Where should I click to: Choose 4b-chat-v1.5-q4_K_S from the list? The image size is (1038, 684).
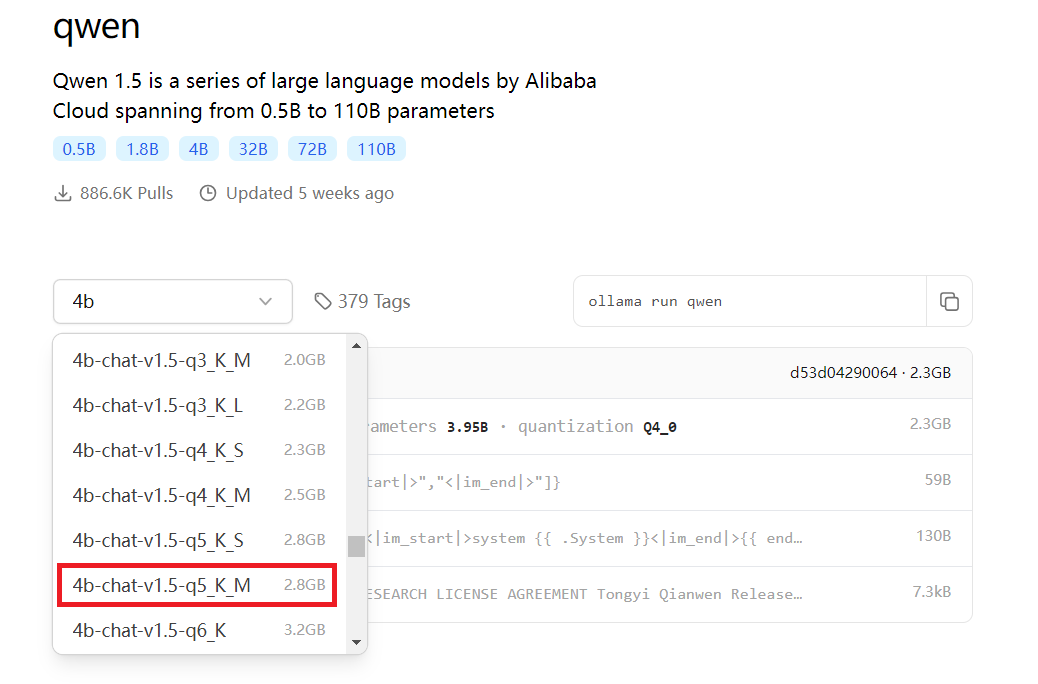[x=199, y=450]
